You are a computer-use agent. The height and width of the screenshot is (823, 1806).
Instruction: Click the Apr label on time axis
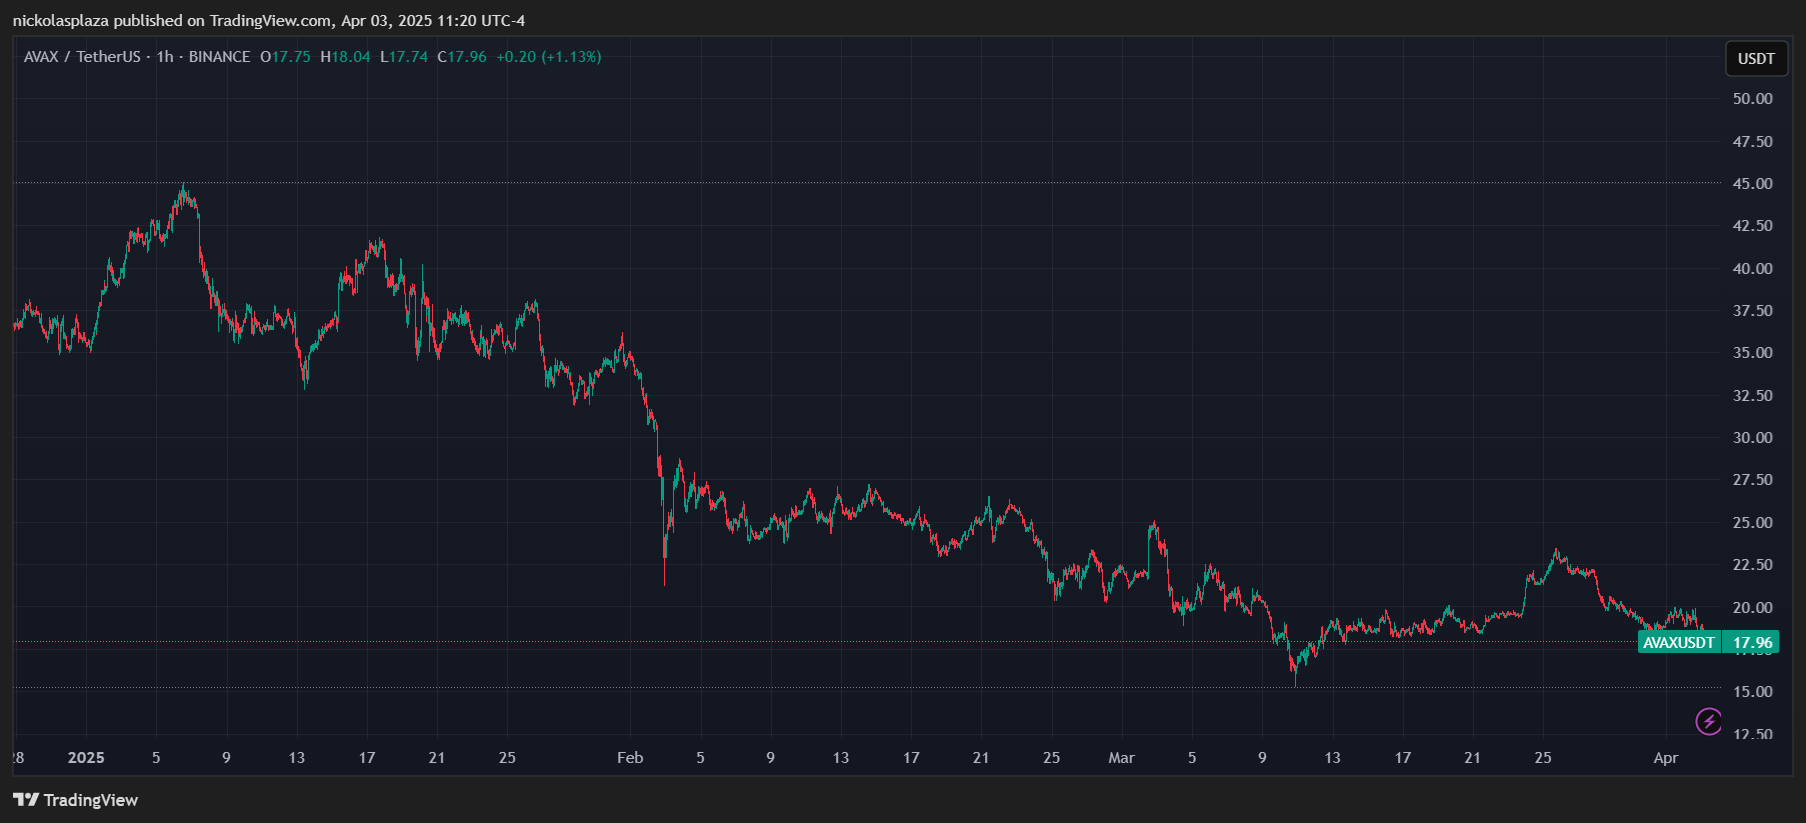(x=1665, y=758)
